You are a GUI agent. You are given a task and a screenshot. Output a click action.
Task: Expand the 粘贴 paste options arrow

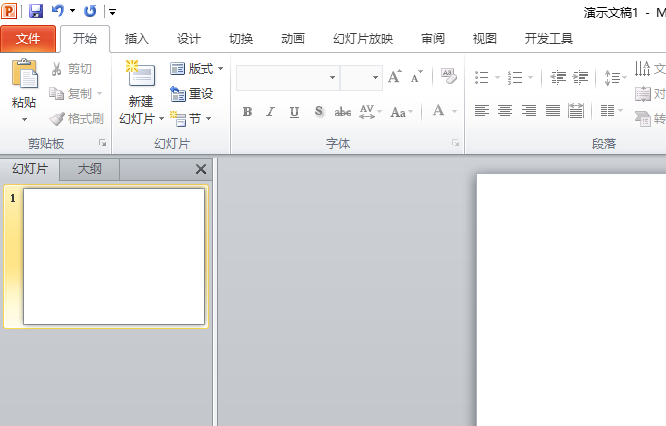point(24,119)
